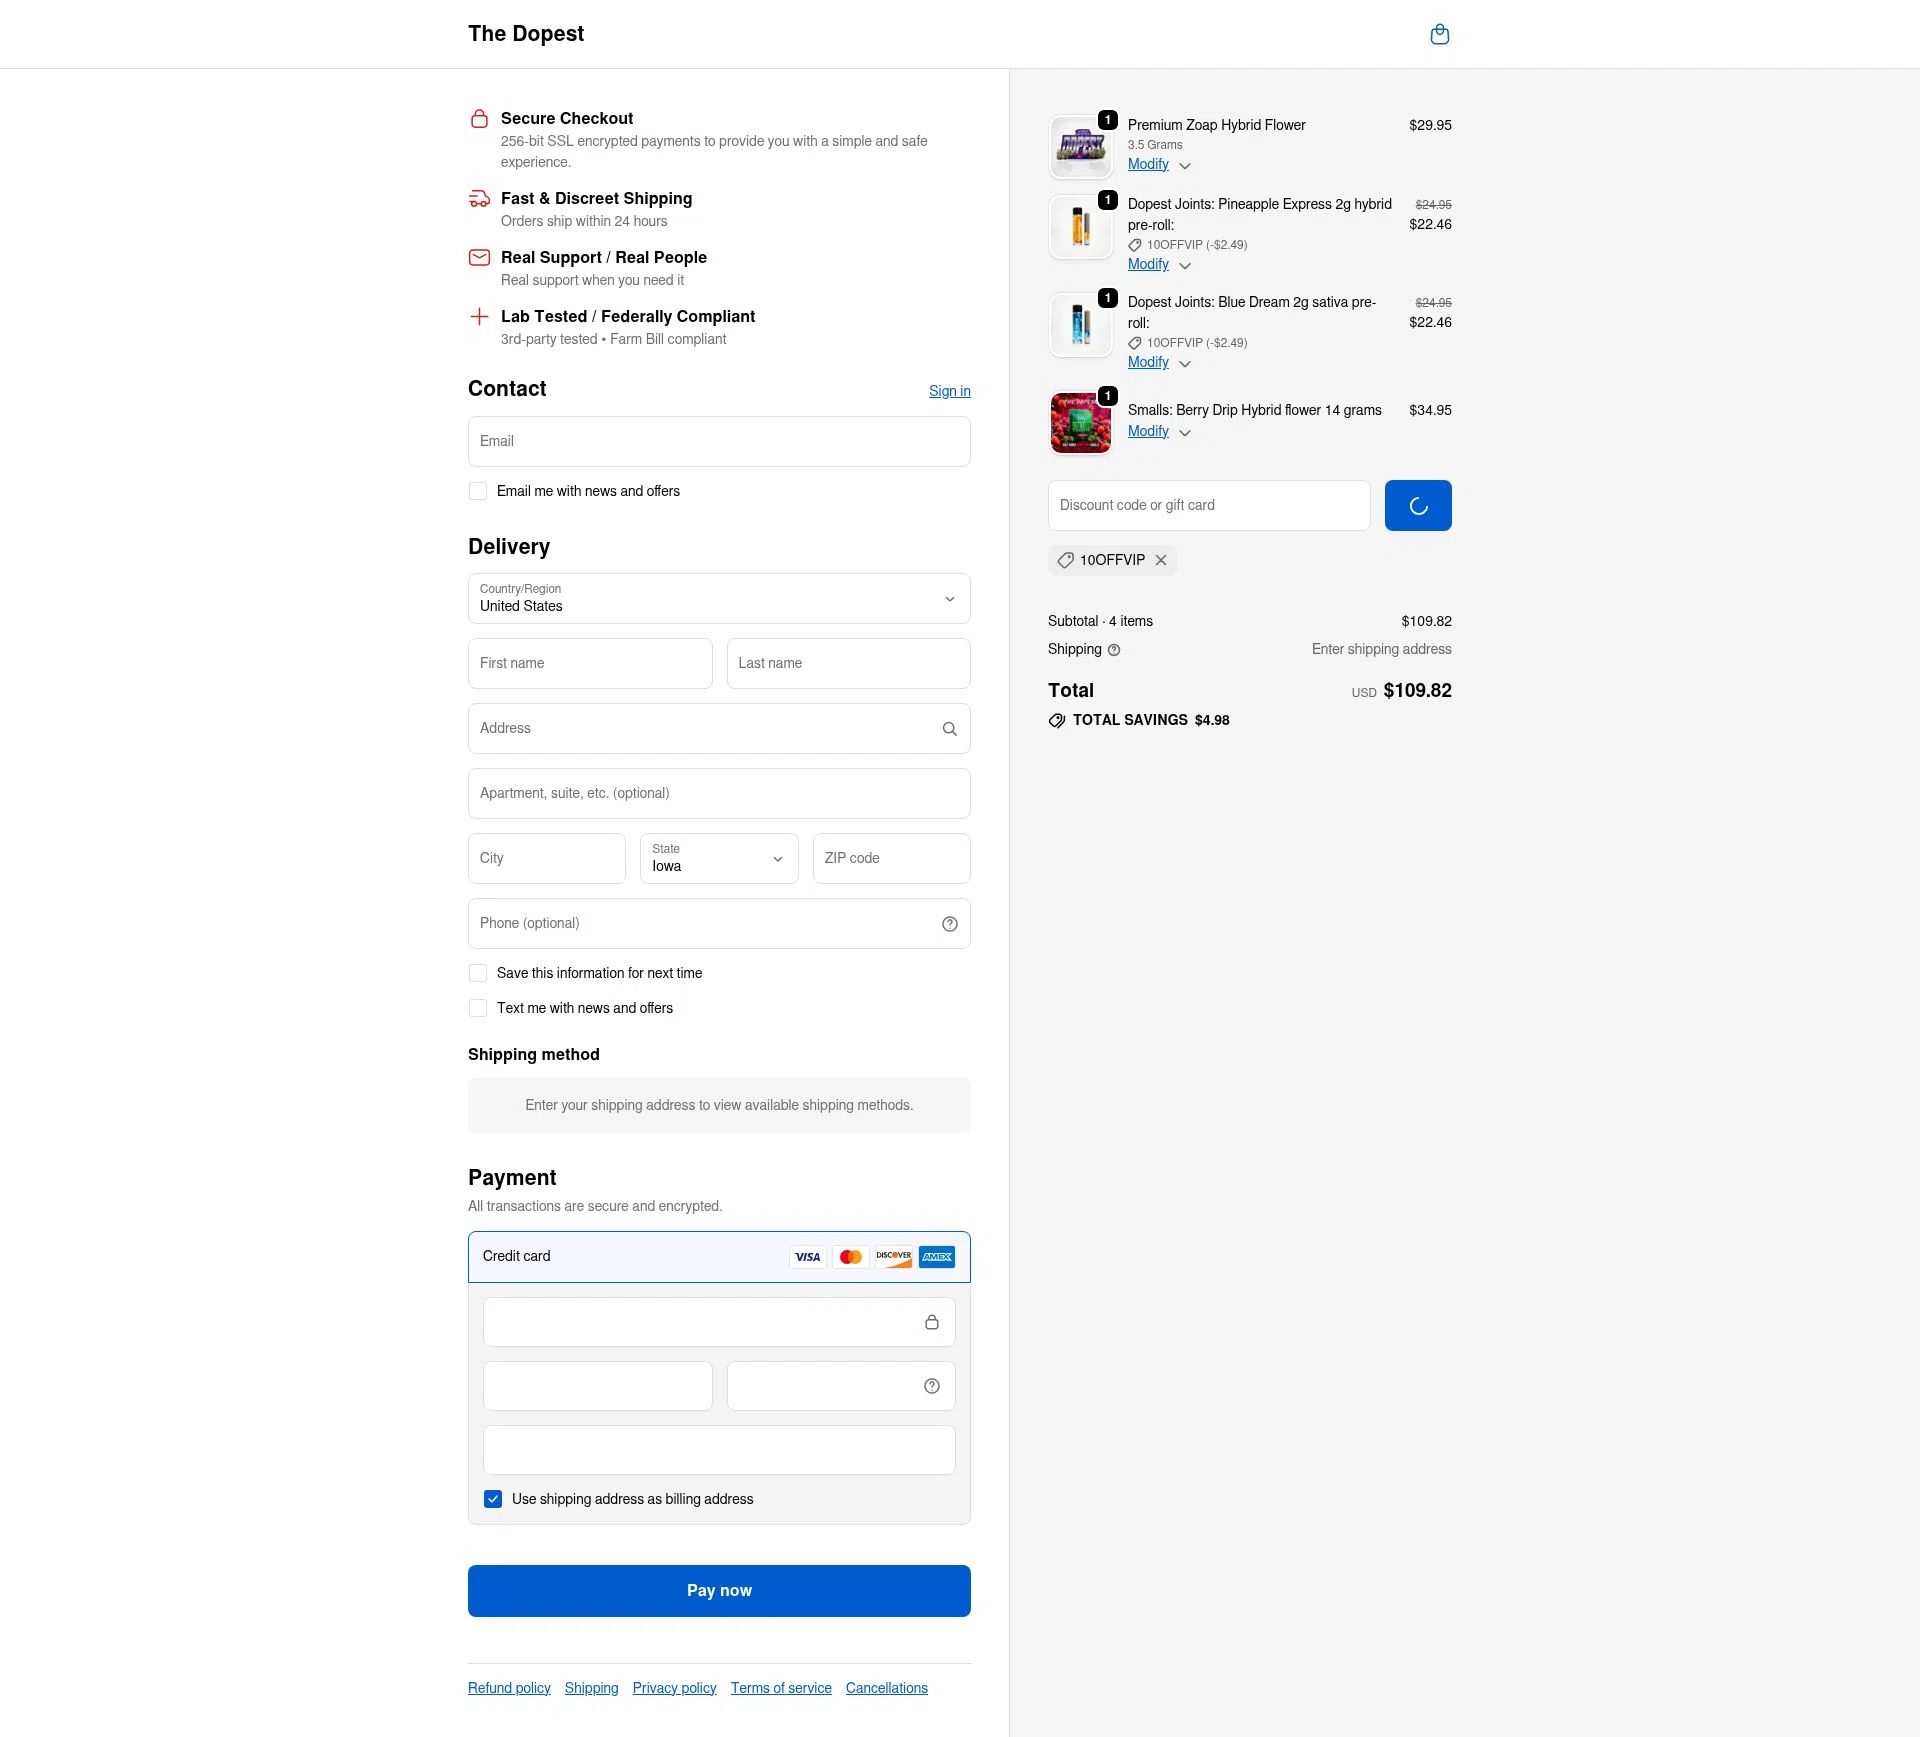
Task: Check Save this information for next time
Action: [478, 973]
